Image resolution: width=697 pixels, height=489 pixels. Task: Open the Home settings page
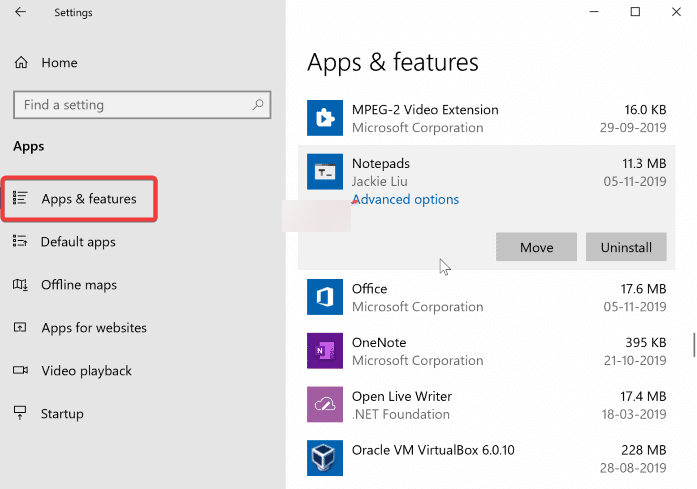pos(59,63)
